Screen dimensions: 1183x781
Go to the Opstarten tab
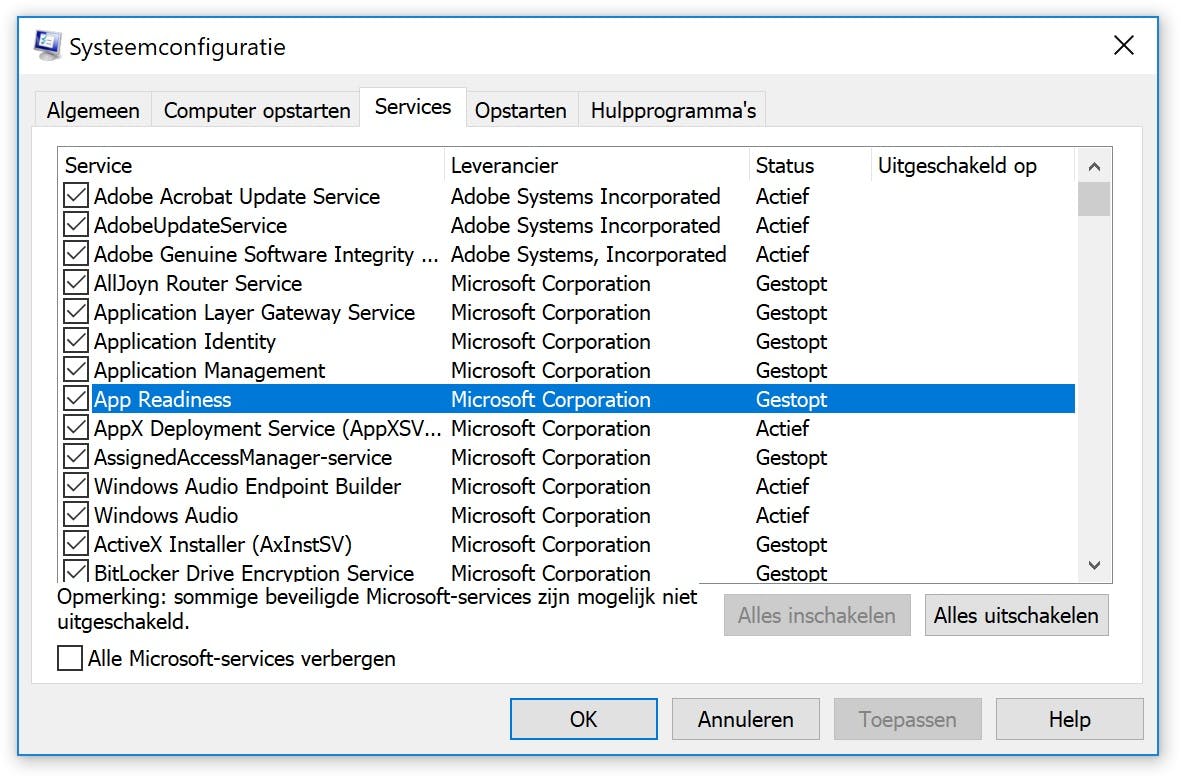point(520,110)
